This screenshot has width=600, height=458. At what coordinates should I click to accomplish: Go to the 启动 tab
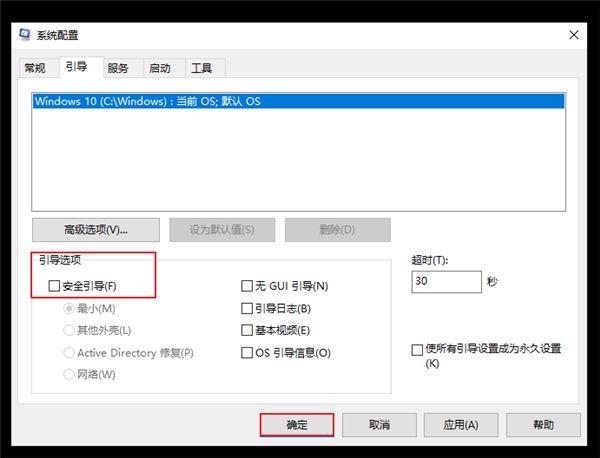point(159,68)
